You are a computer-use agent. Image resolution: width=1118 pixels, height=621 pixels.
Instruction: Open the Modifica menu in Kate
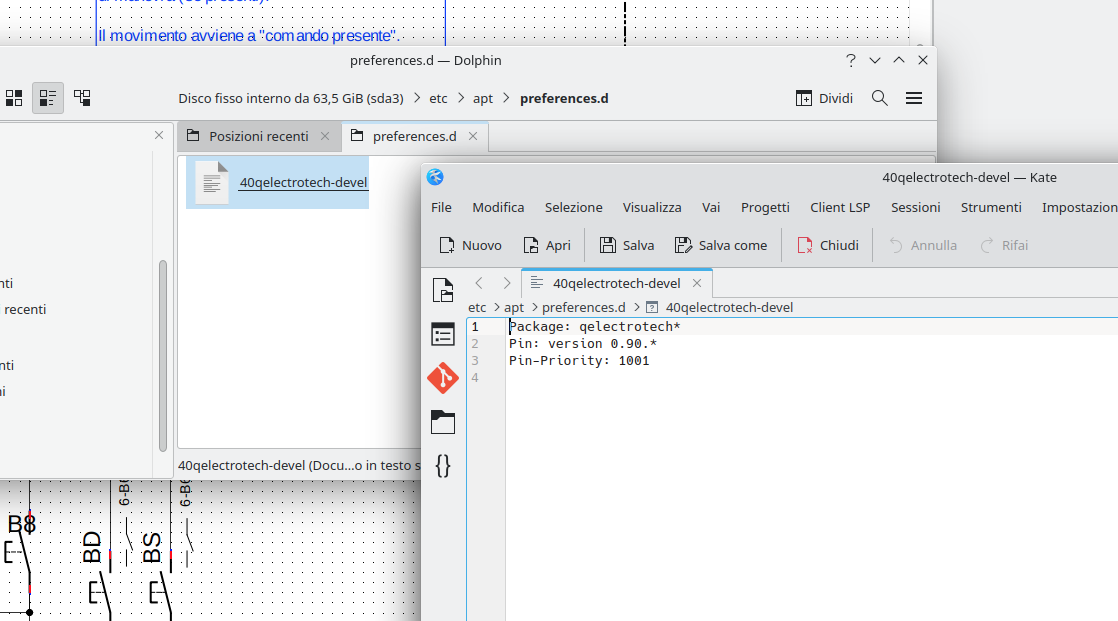498,207
